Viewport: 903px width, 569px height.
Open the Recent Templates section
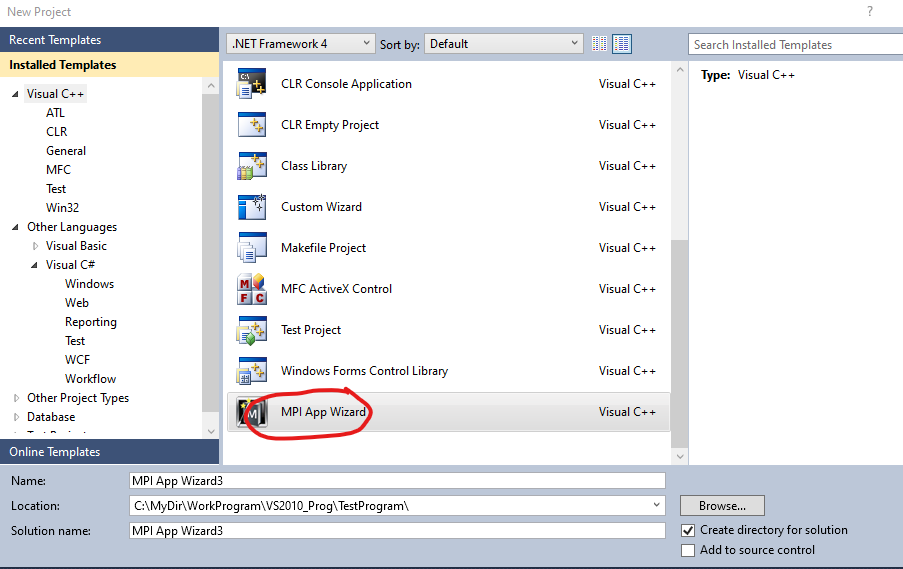pyautogui.click(x=109, y=40)
